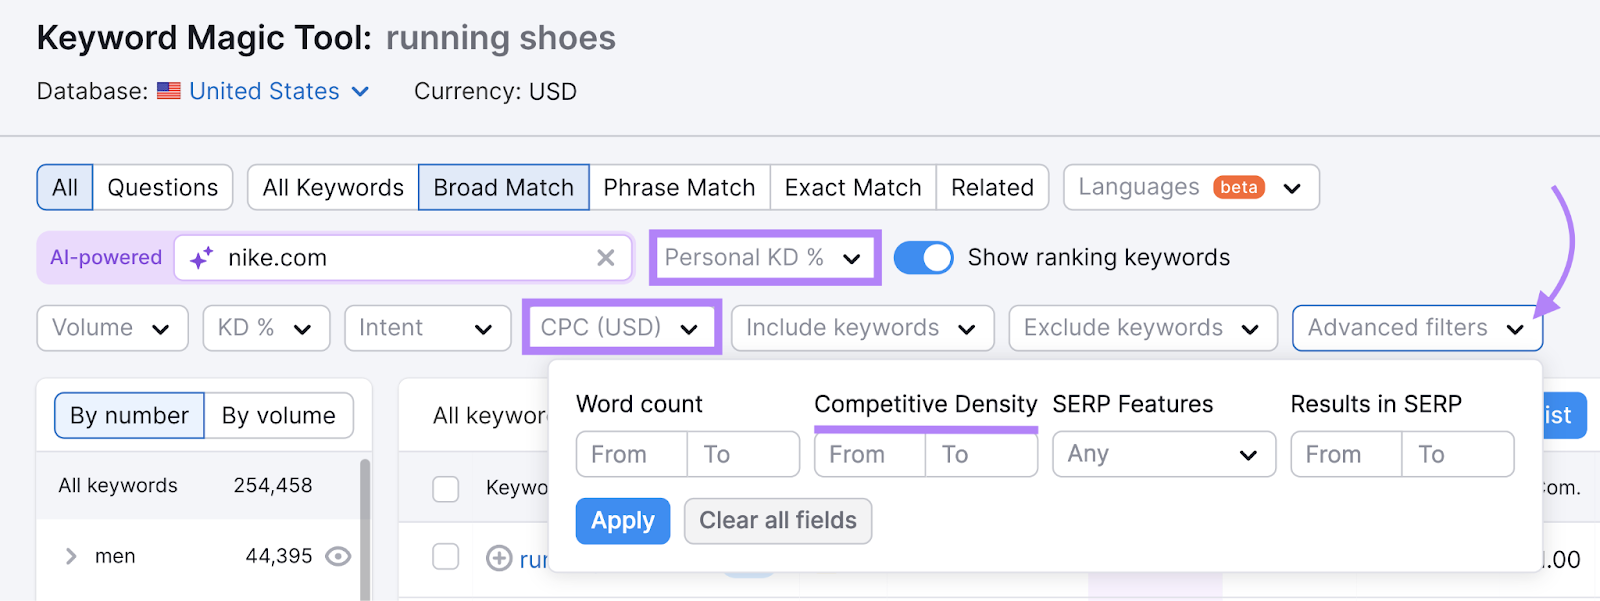The image size is (1600, 601).
Task: Click the United States flag icon
Action: click(x=169, y=91)
